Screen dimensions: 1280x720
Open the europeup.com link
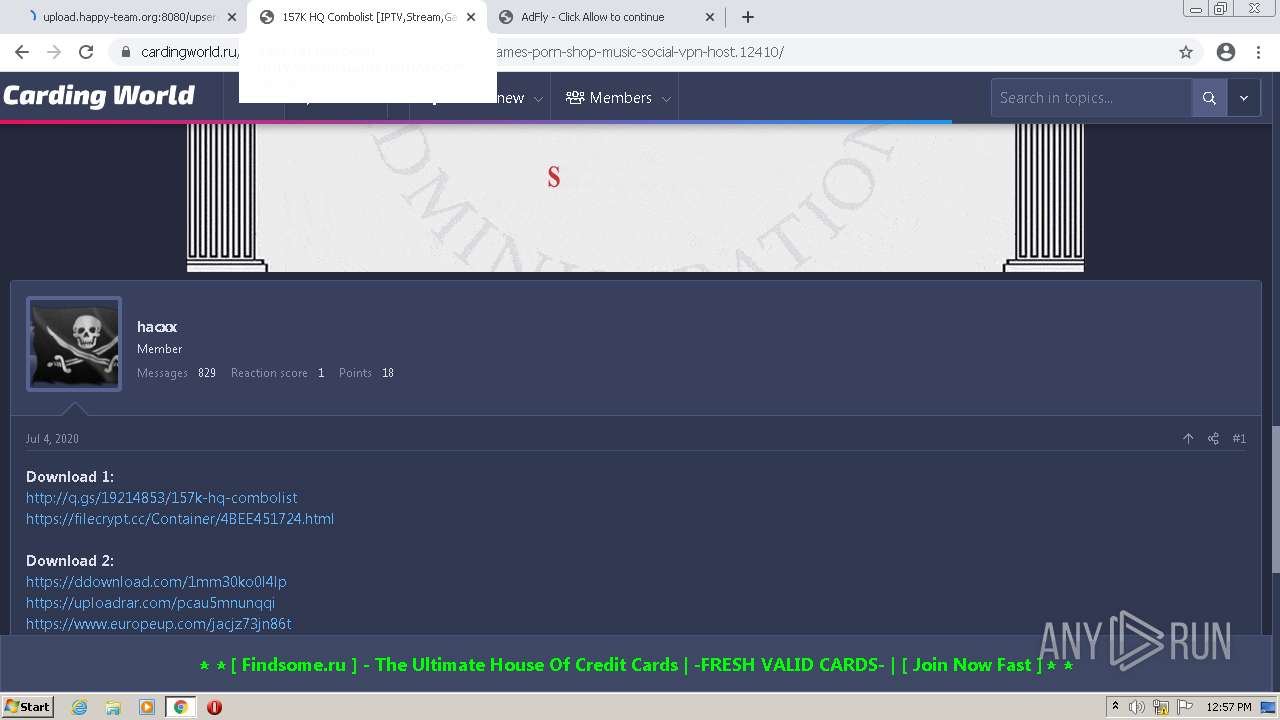159,623
